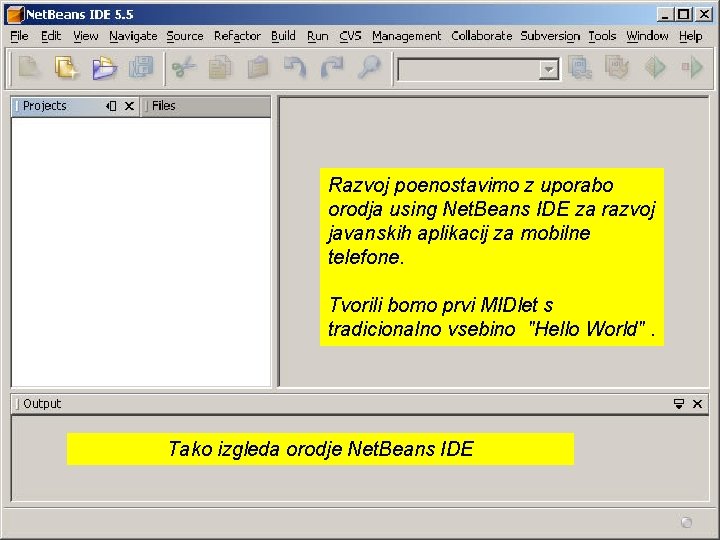Click the Run Main Project icon
720x540 pixels.
tap(655, 68)
